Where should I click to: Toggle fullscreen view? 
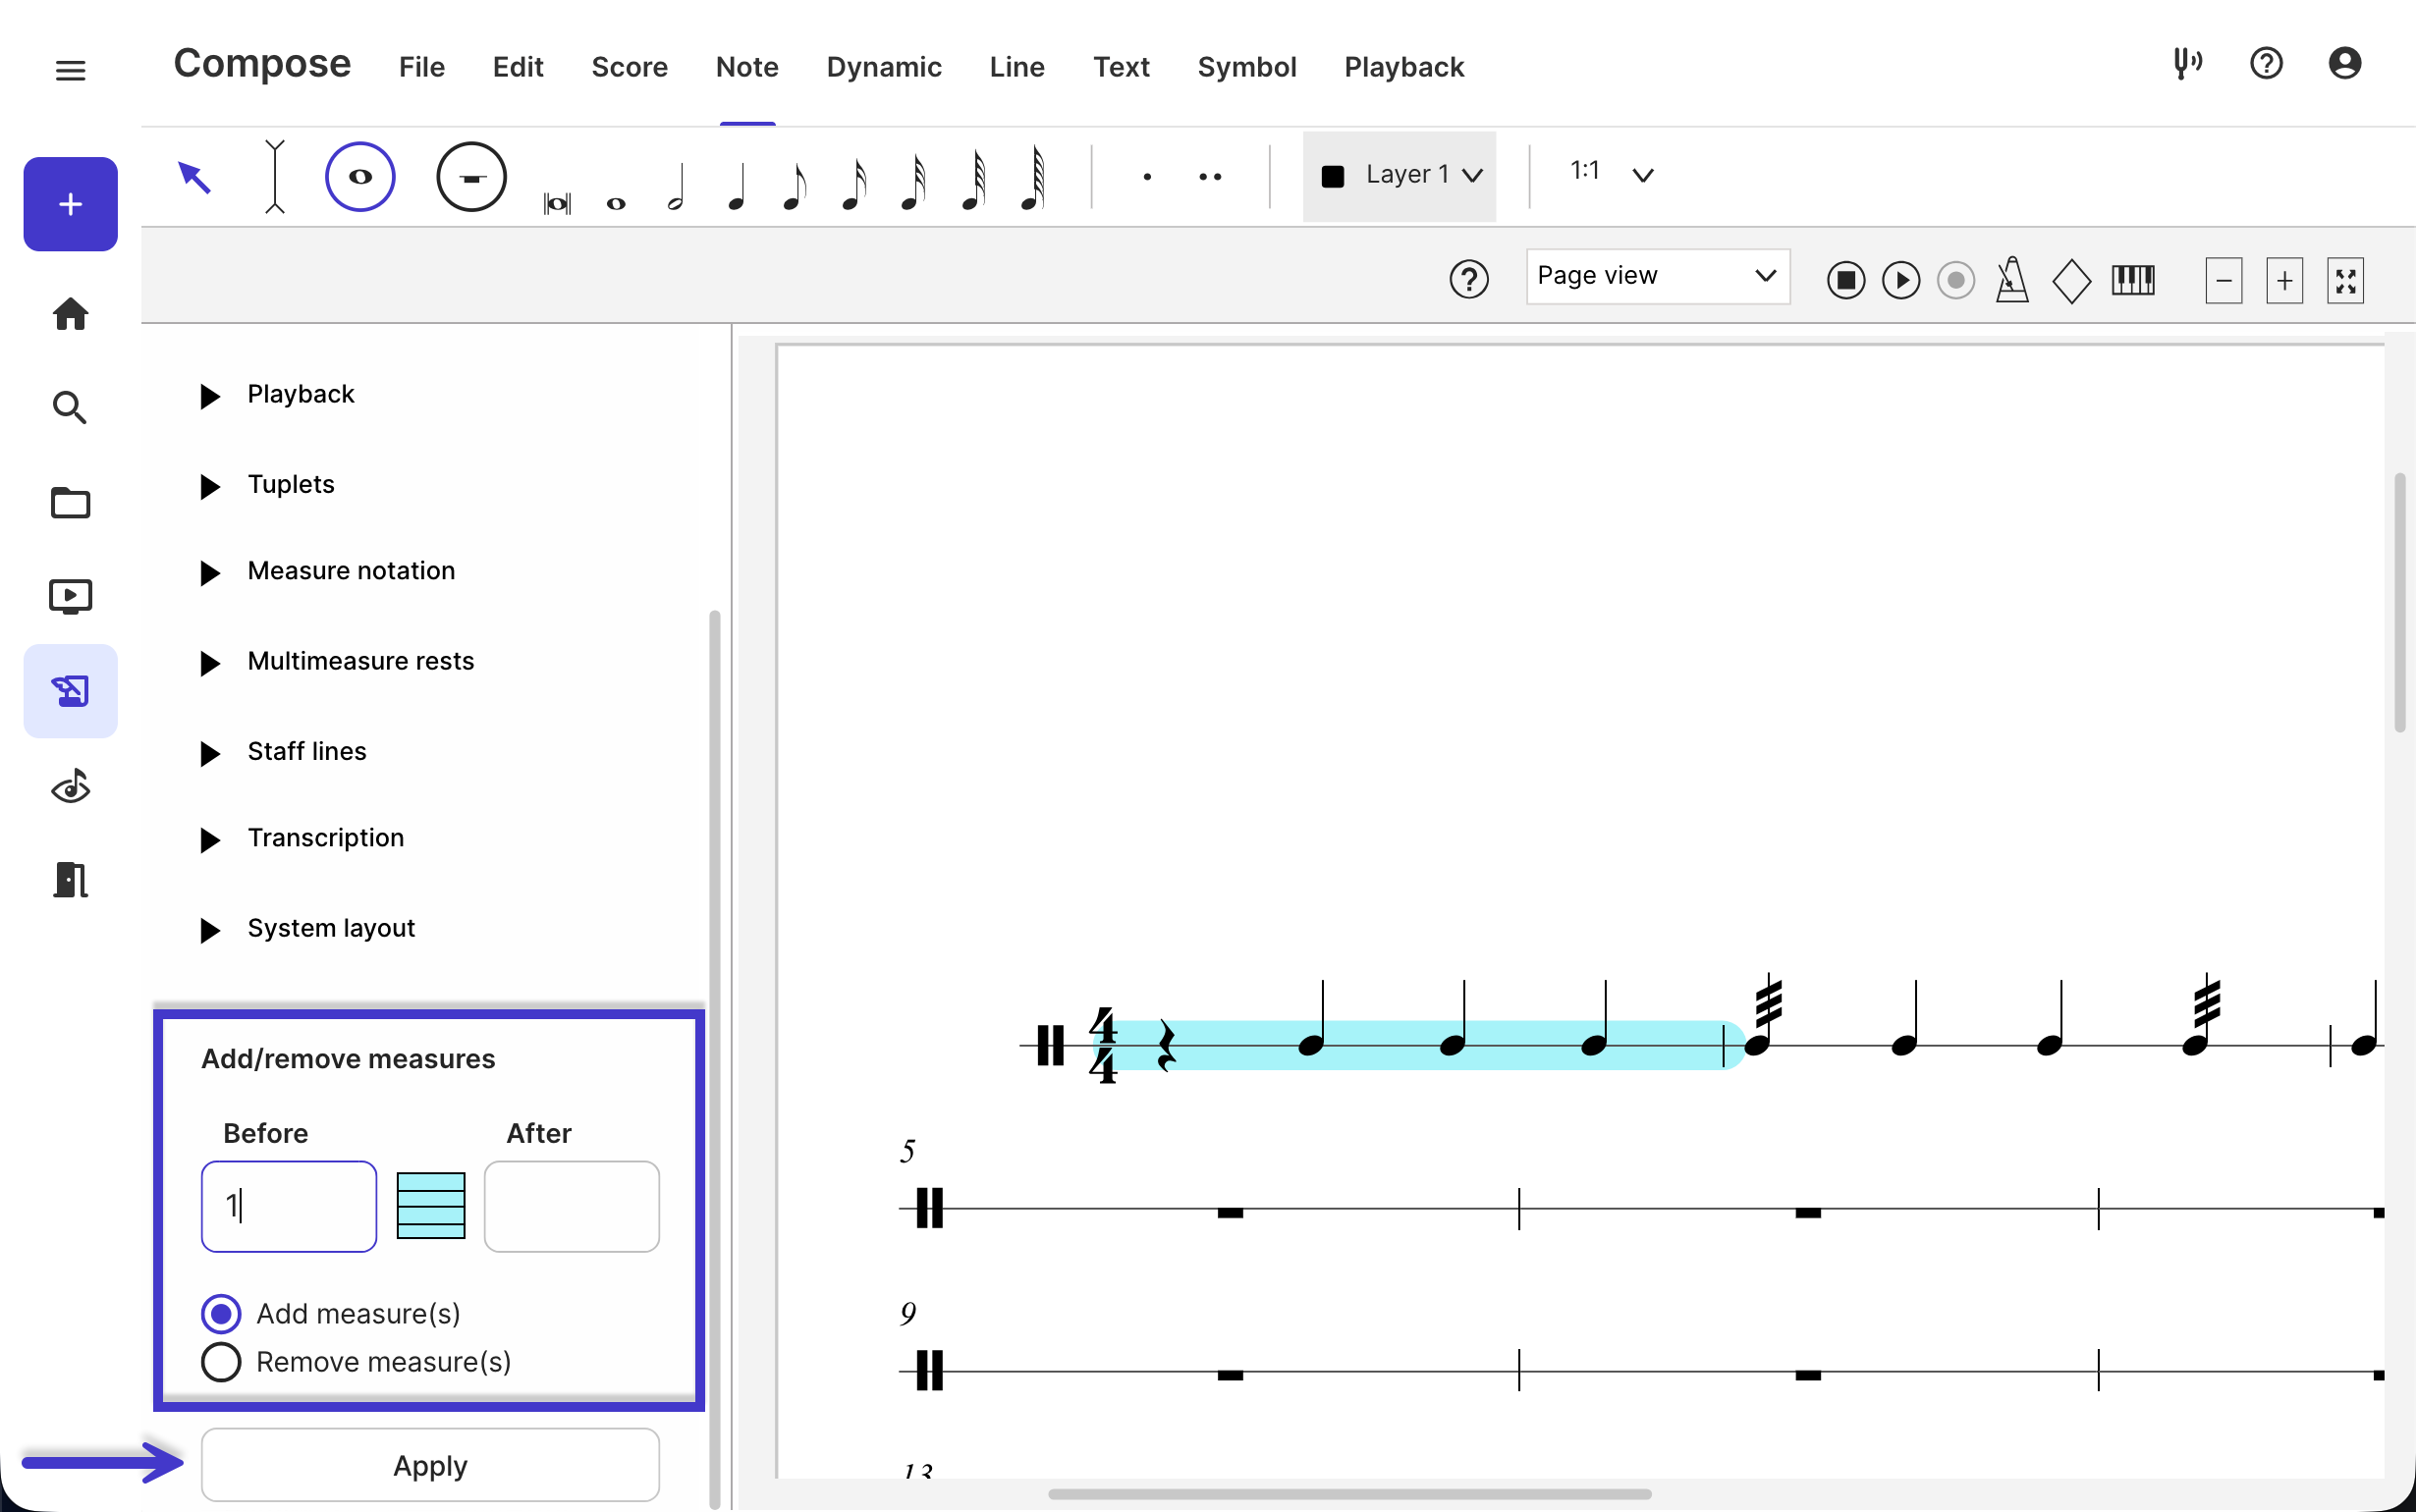pyautogui.click(x=2345, y=281)
